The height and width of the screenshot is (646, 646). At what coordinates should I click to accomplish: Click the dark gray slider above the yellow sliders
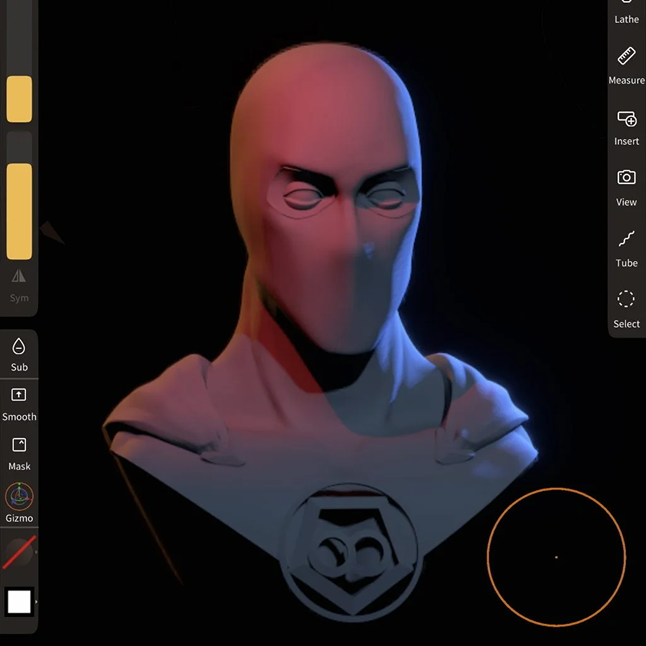pyautogui.click(x=19, y=35)
